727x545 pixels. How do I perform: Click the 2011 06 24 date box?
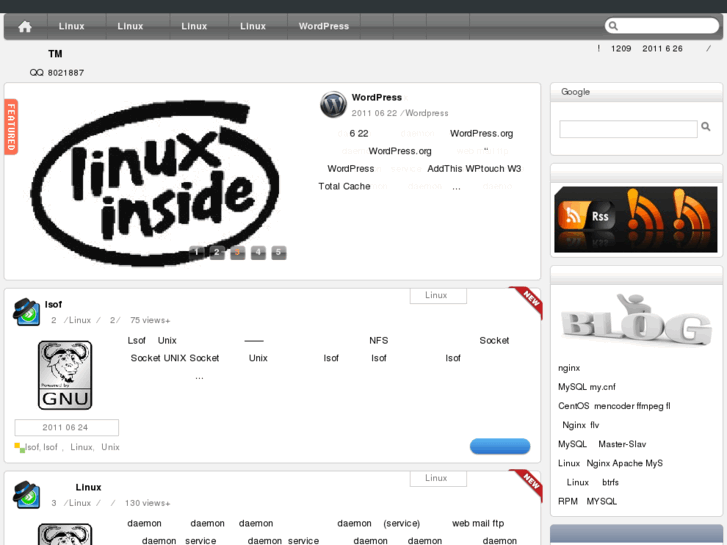pyautogui.click(x=66, y=428)
